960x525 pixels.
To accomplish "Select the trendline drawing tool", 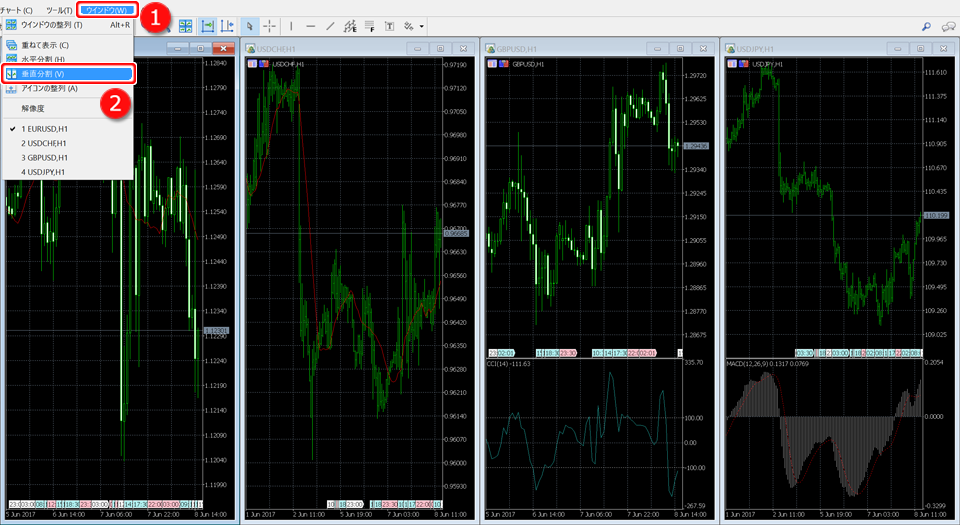I will coord(331,25).
